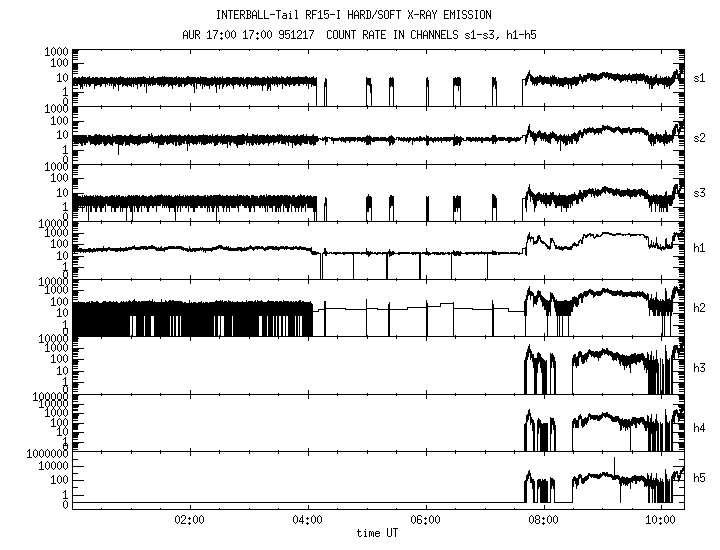
Task: Click the h4 channel label
Action: point(699,425)
